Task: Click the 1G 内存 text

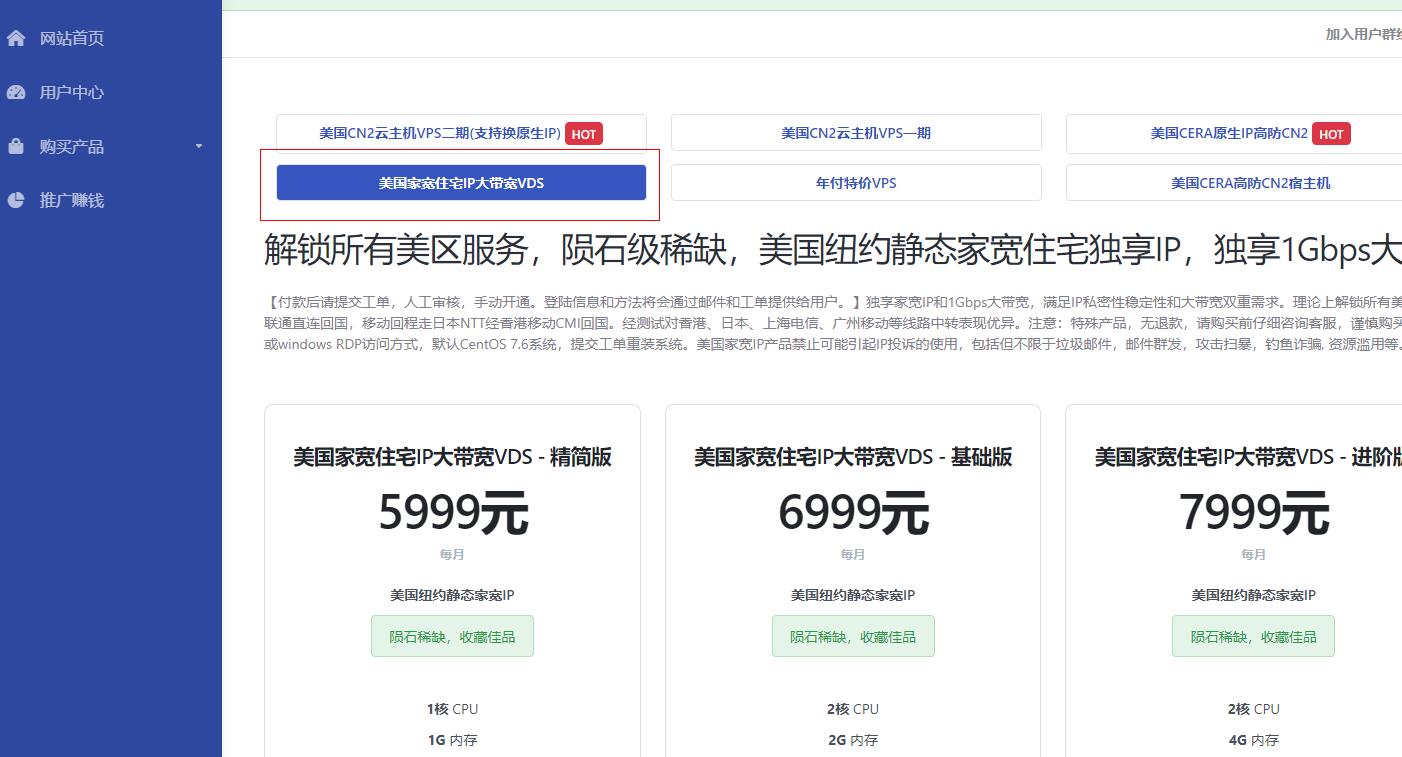Action: [x=452, y=740]
